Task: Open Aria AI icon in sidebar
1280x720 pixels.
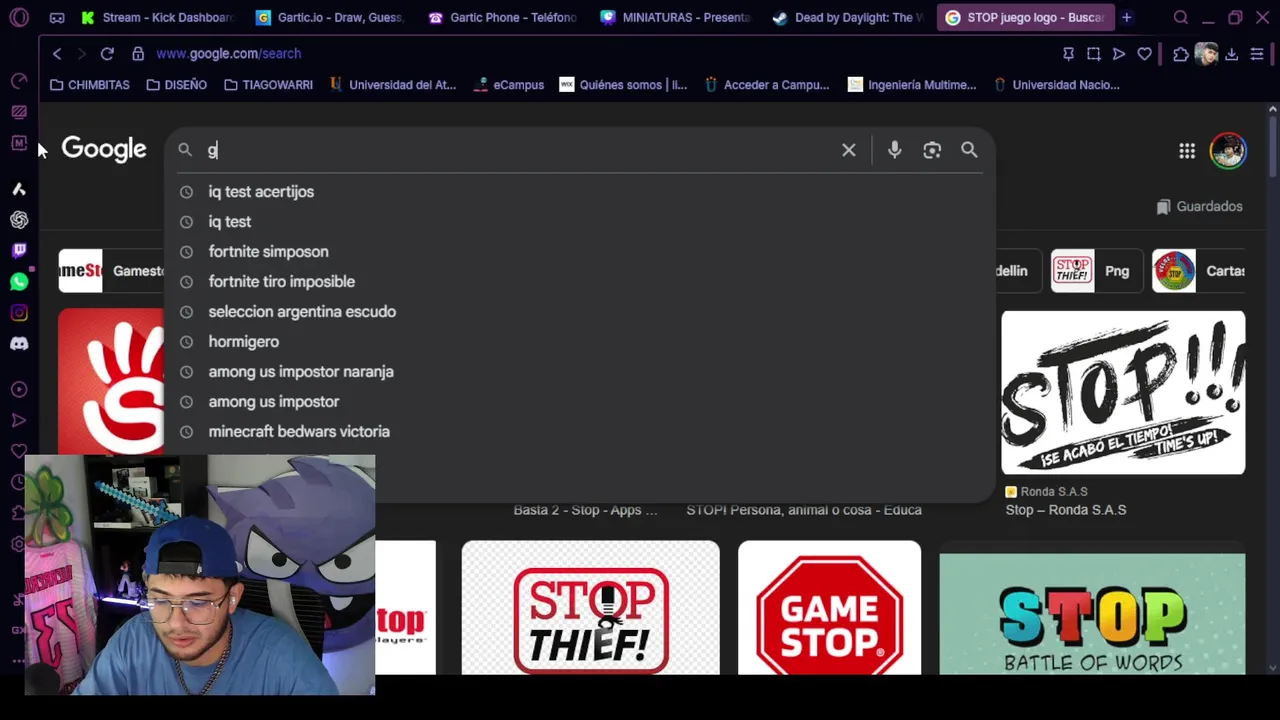Action: click(x=19, y=189)
